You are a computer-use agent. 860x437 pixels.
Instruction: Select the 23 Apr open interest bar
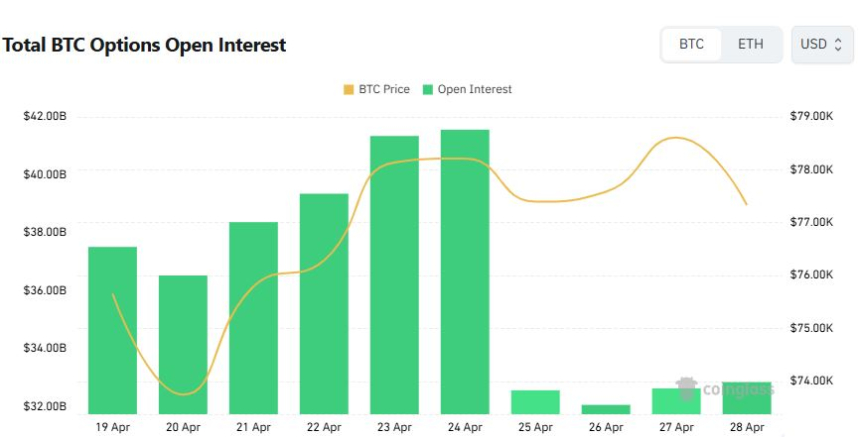[x=395, y=274]
